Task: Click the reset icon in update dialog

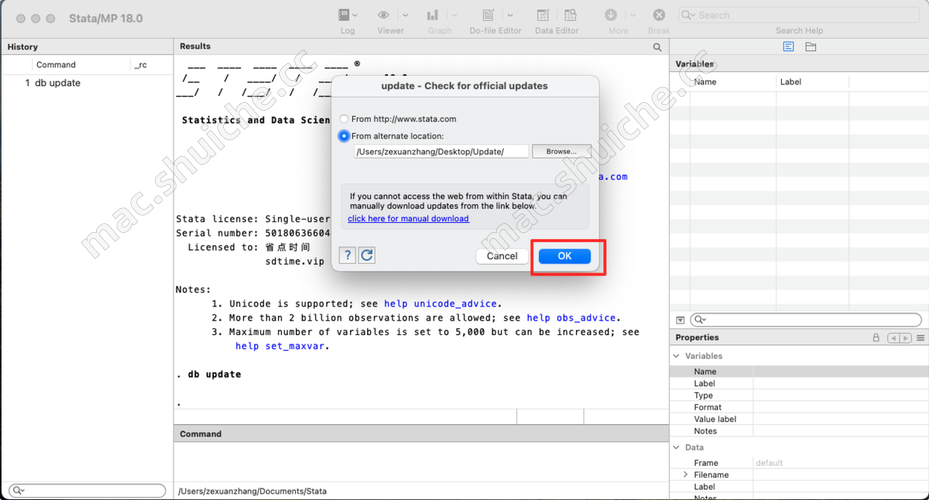Action: tap(367, 256)
